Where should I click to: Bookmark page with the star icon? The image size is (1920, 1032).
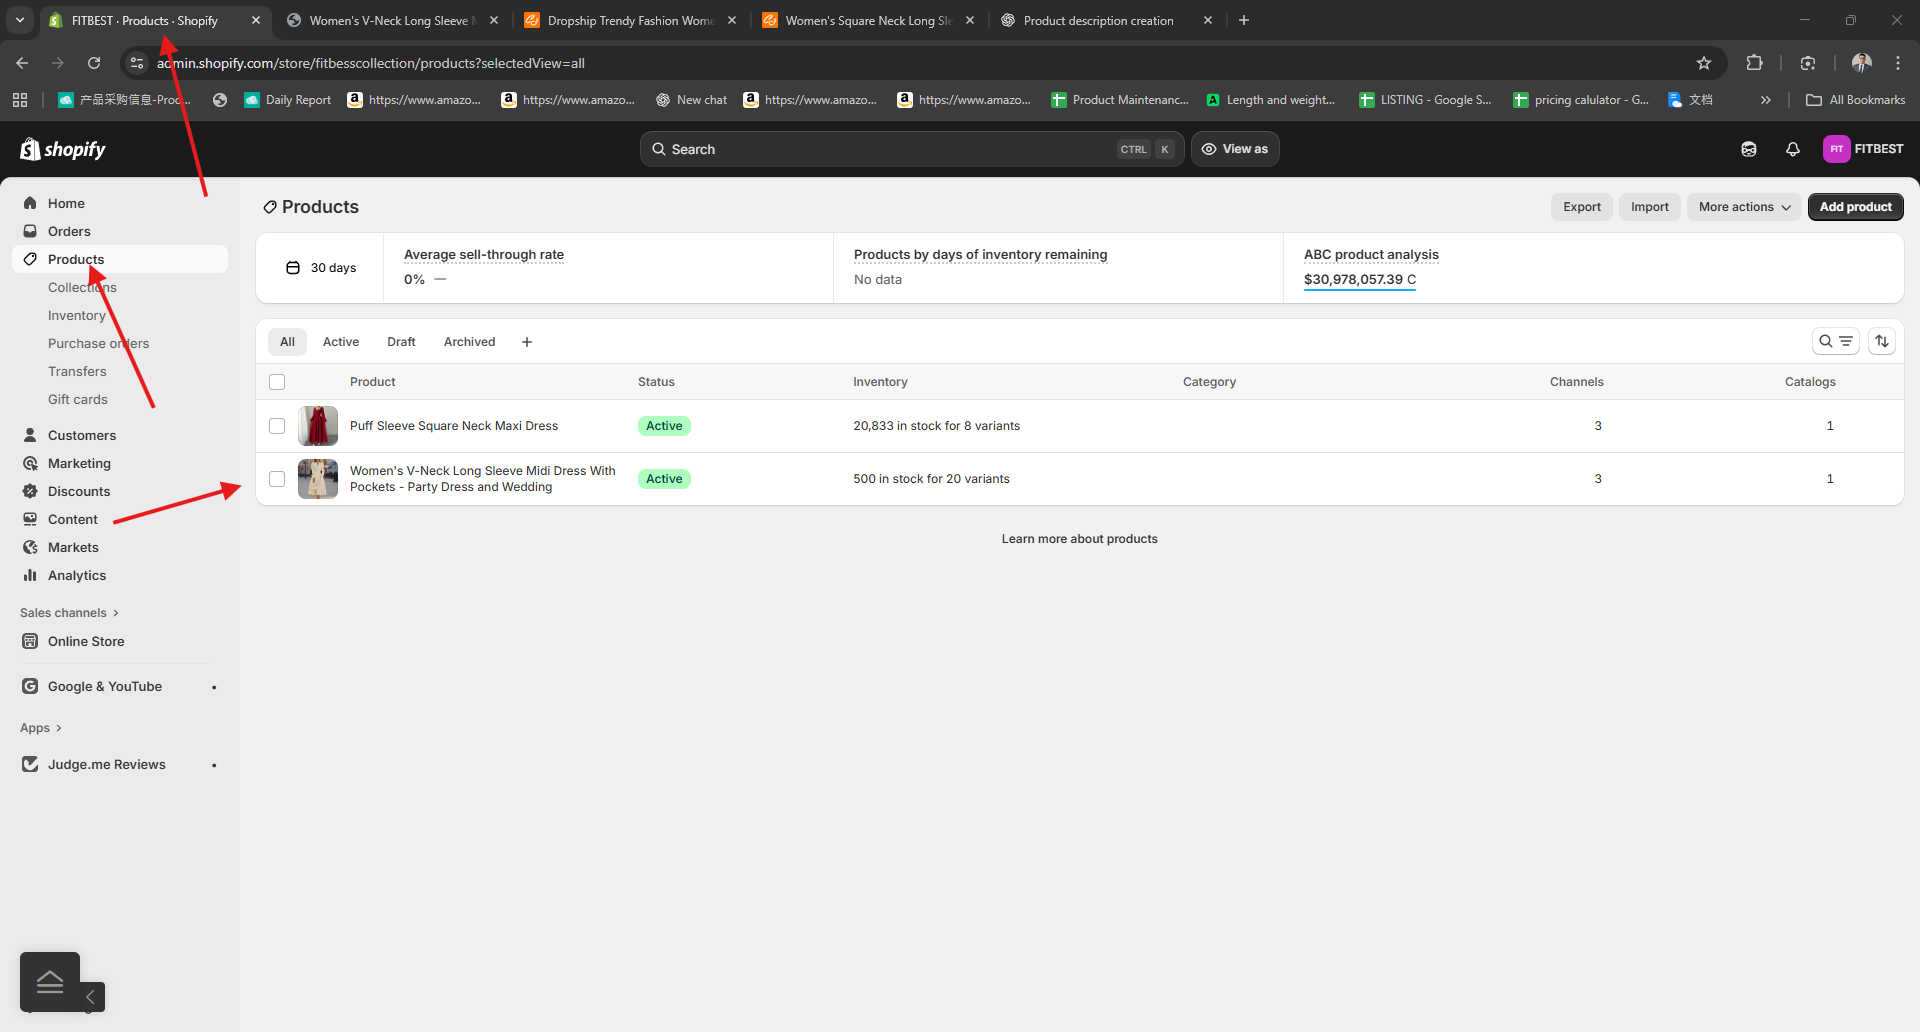click(x=1704, y=63)
